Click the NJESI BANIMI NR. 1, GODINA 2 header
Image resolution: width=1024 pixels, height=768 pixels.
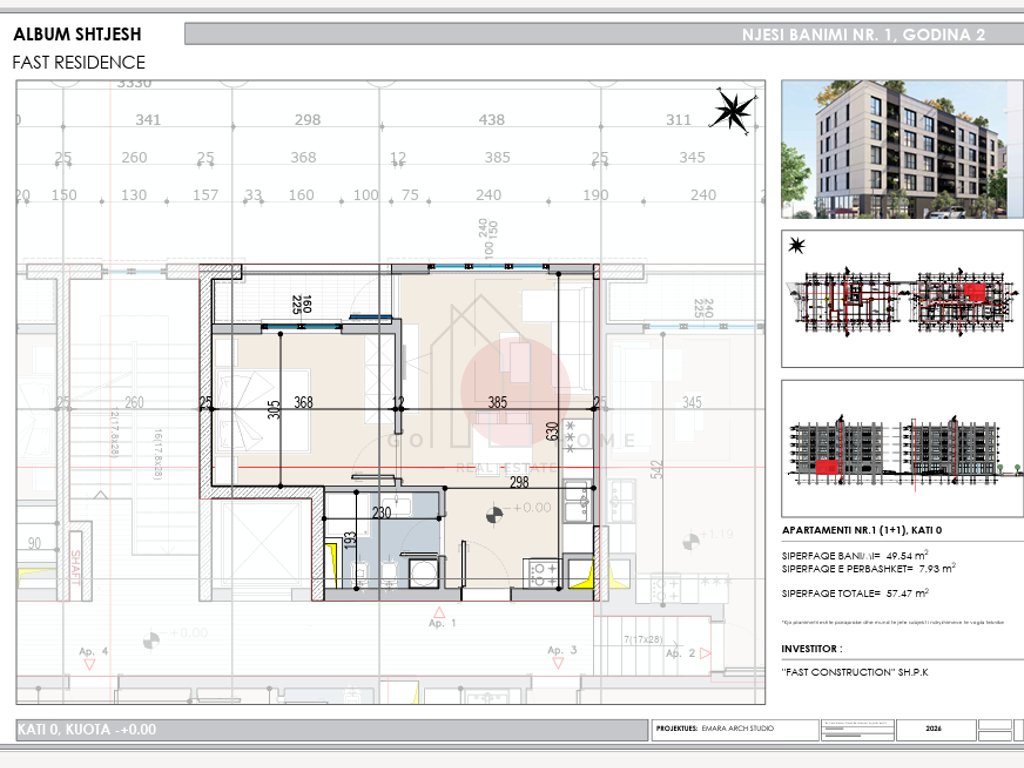[x=863, y=35]
